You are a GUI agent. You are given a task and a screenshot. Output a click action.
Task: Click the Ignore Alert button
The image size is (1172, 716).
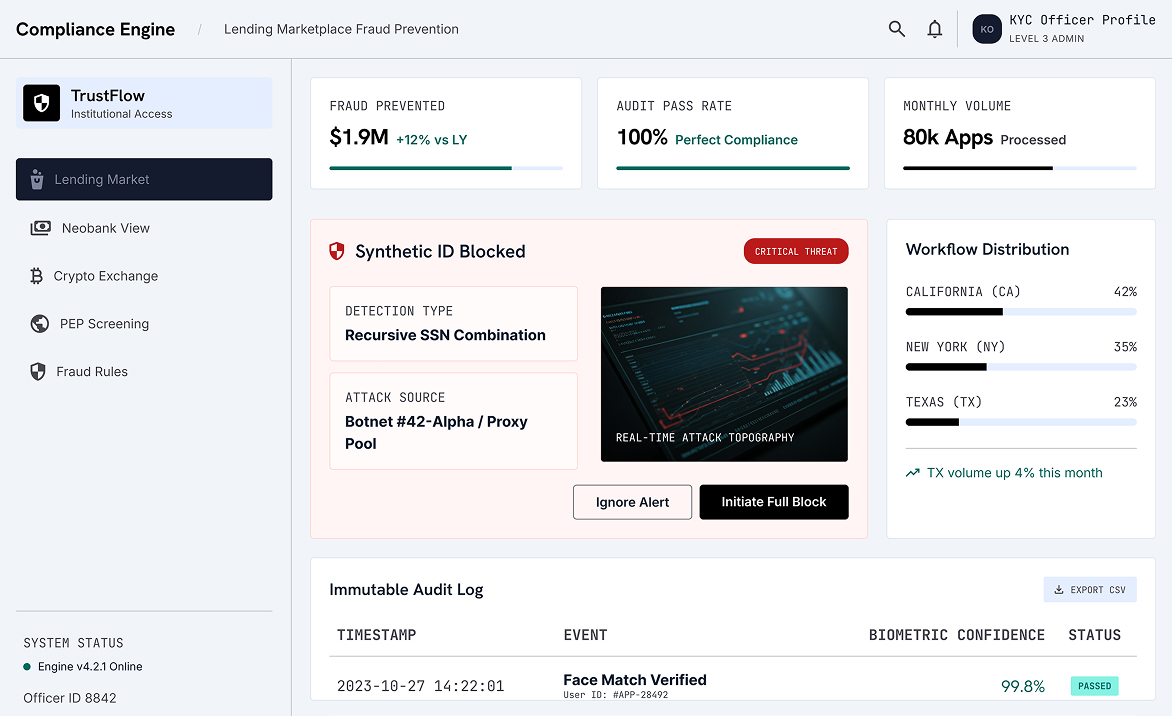pyautogui.click(x=632, y=502)
